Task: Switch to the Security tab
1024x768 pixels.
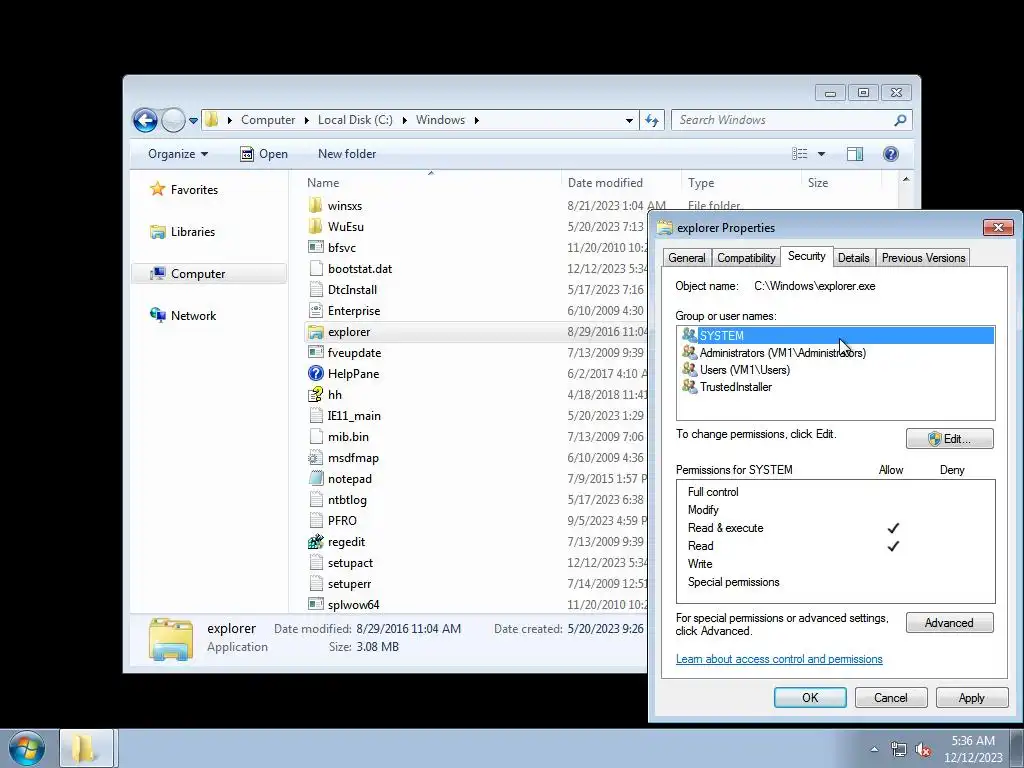Action: point(807,256)
